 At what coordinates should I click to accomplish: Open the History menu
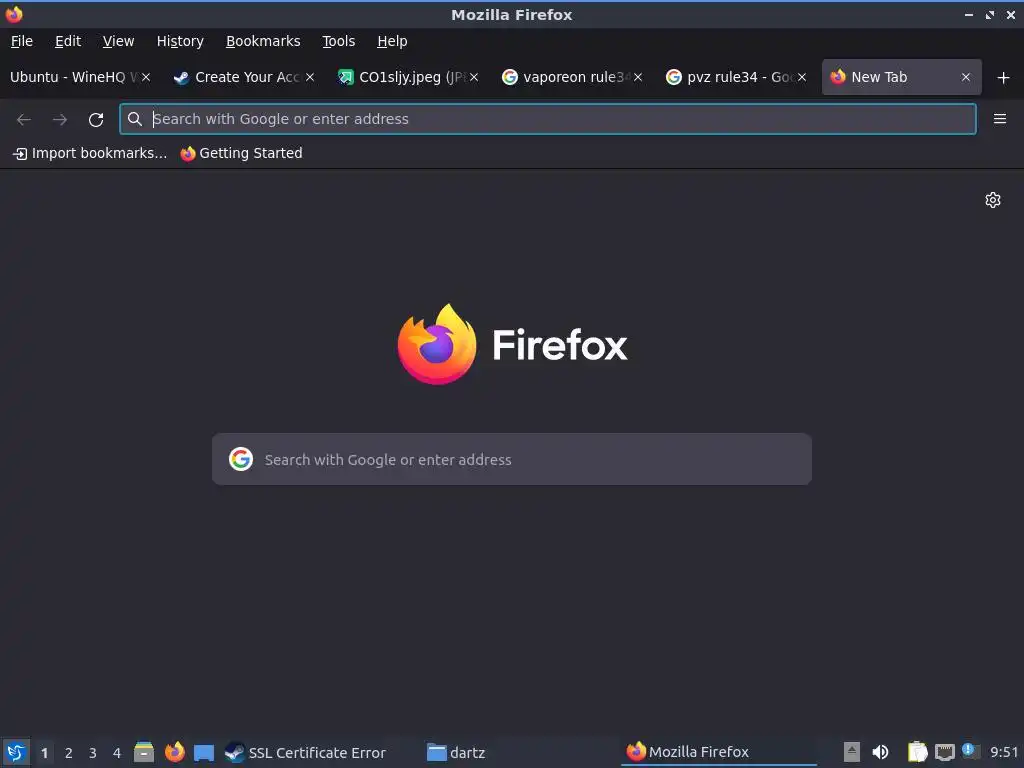pos(180,41)
